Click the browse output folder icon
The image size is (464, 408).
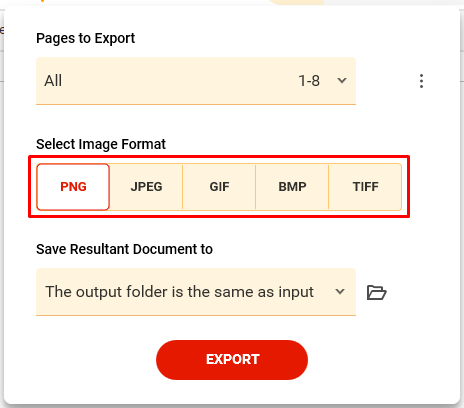[x=377, y=293]
